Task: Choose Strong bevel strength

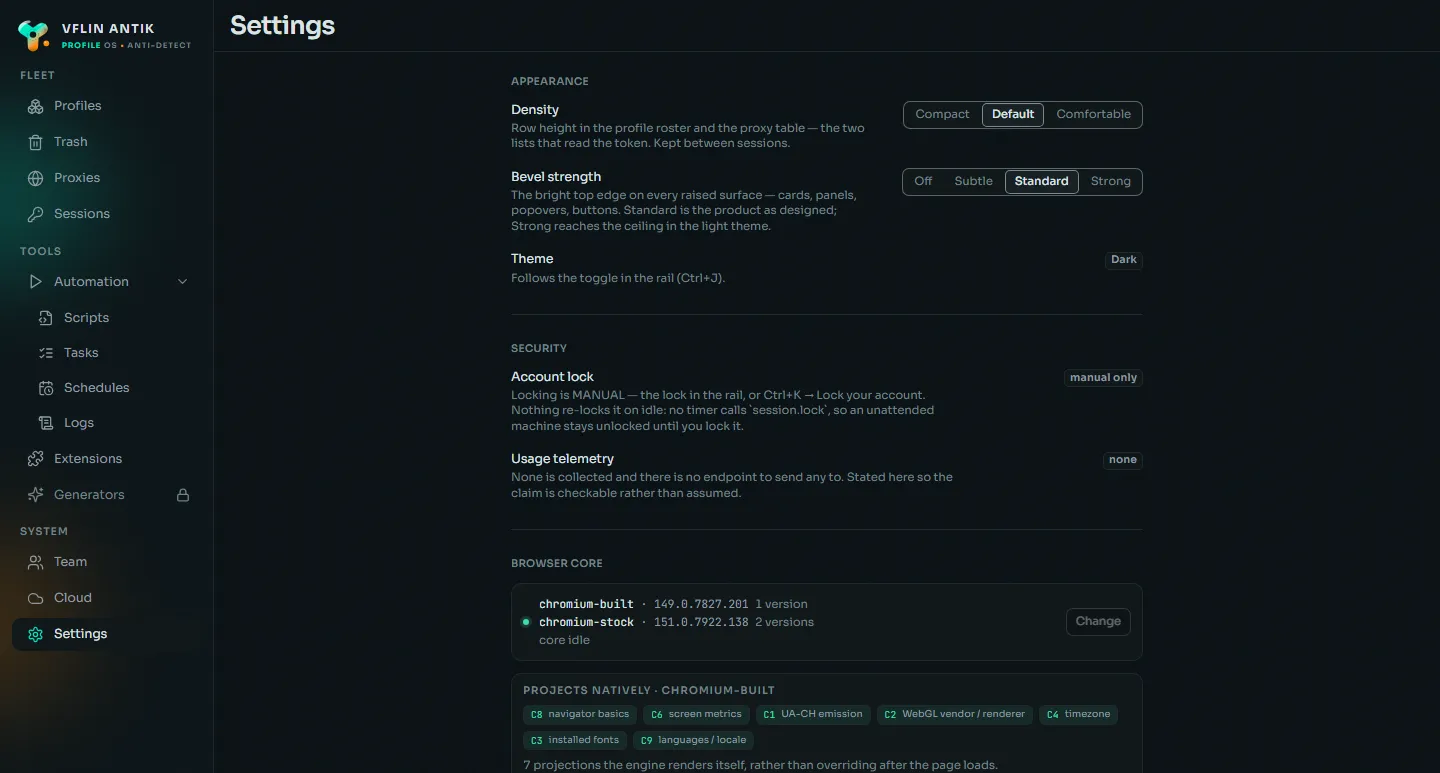Action: (x=1110, y=181)
